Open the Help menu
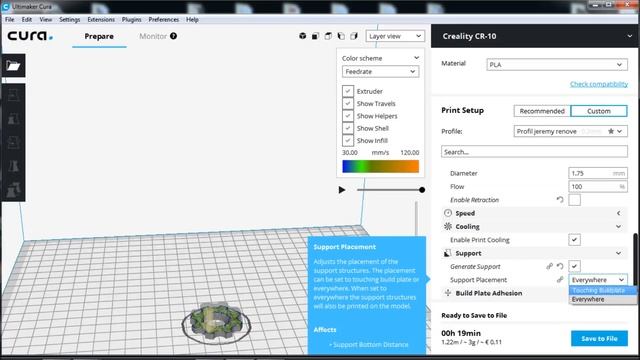The height and width of the screenshot is (360, 640). coord(192,19)
